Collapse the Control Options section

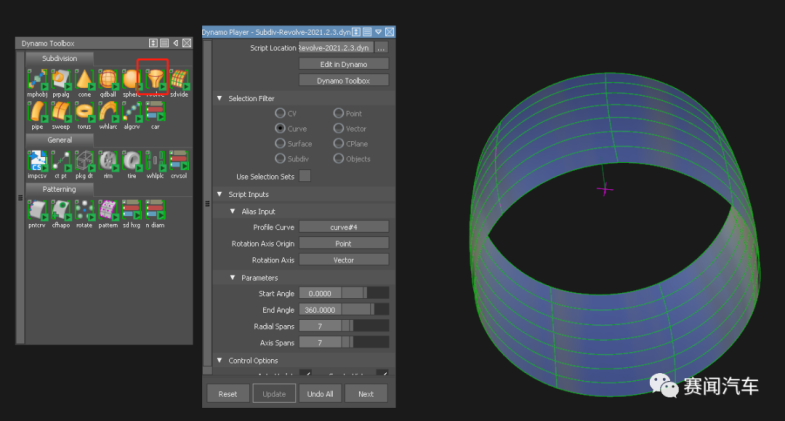tap(219, 360)
